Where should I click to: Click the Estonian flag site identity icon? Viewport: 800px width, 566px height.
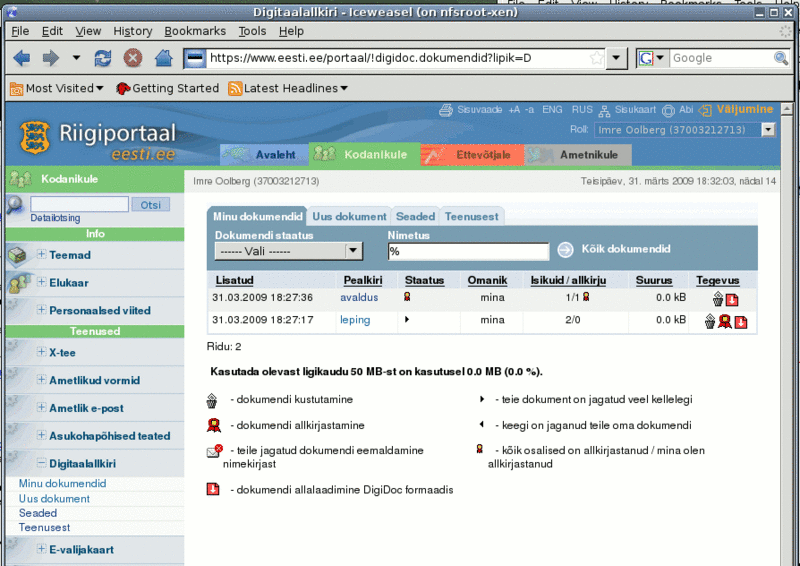(195, 58)
